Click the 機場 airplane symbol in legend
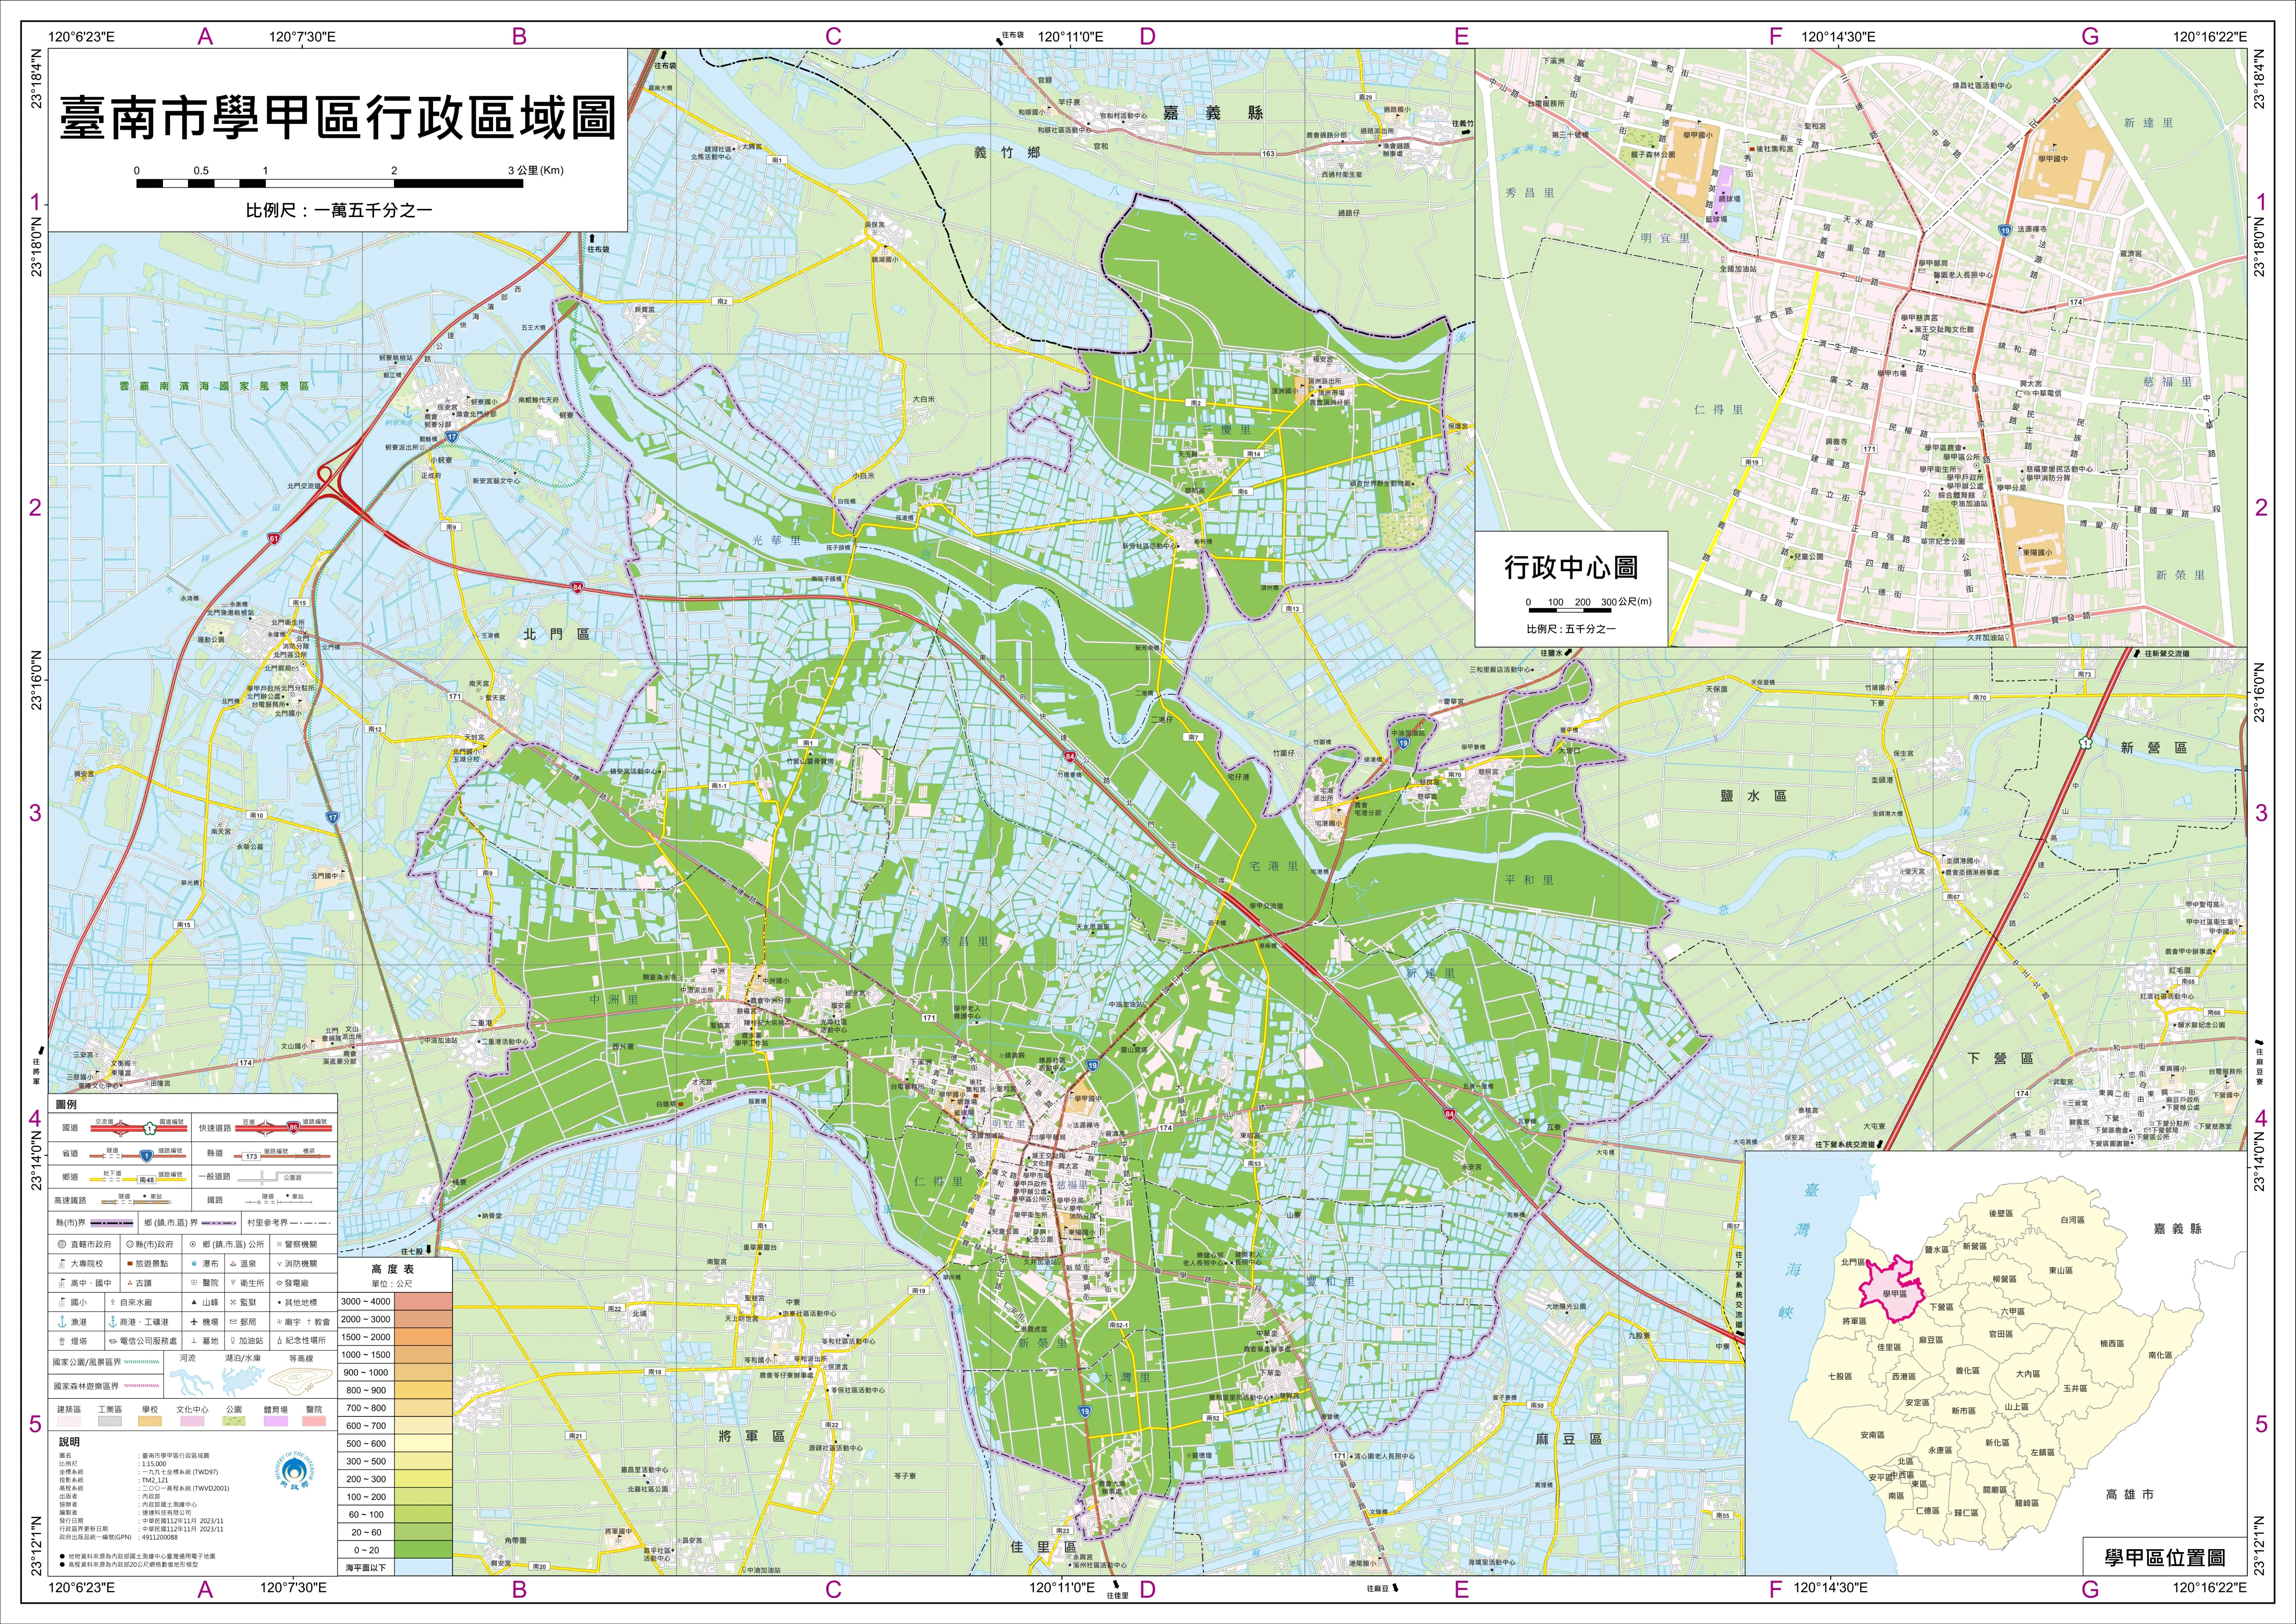Viewport: 2296px width, 1624px height. (x=194, y=1322)
